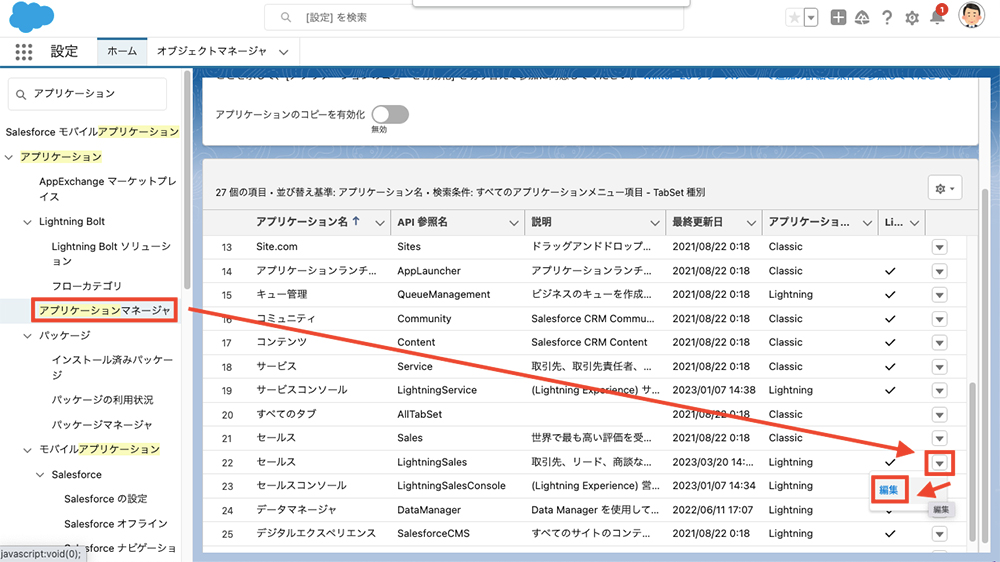The height and width of the screenshot is (562, 1000).
Task: Open row action menu for Site.com
Action: pyautogui.click(x=939, y=247)
